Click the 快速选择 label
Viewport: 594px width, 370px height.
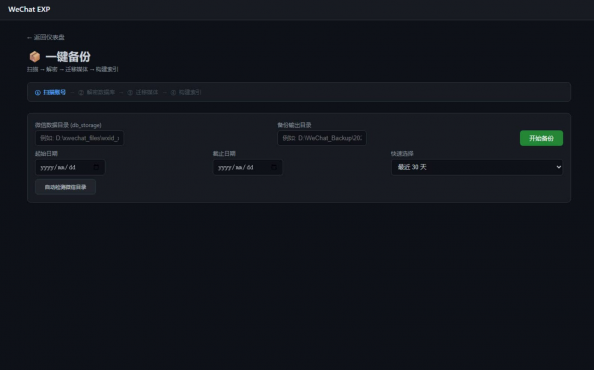click(402, 154)
